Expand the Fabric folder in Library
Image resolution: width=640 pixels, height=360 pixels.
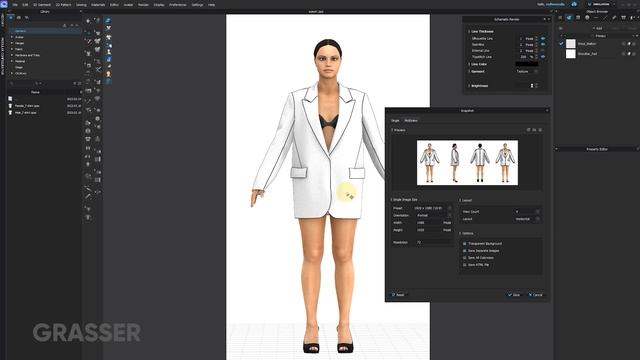pos(12,49)
